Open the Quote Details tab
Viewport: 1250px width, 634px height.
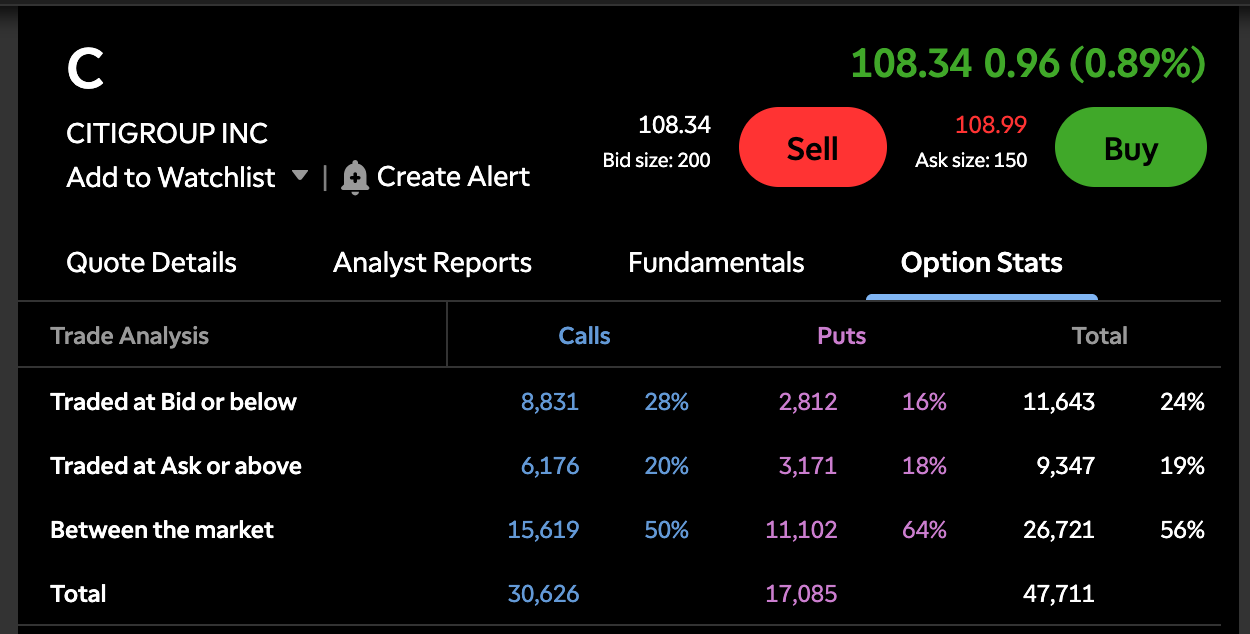pos(151,263)
